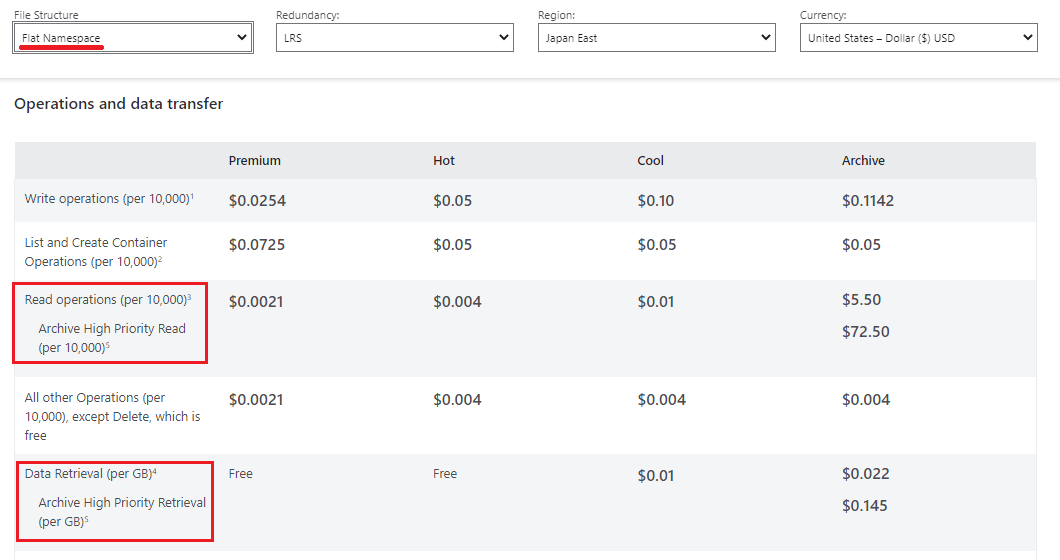Image resolution: width=1060 pixels, height=560 pixels.
Task: Select the Archive column header
Action: tap(863, 161)
